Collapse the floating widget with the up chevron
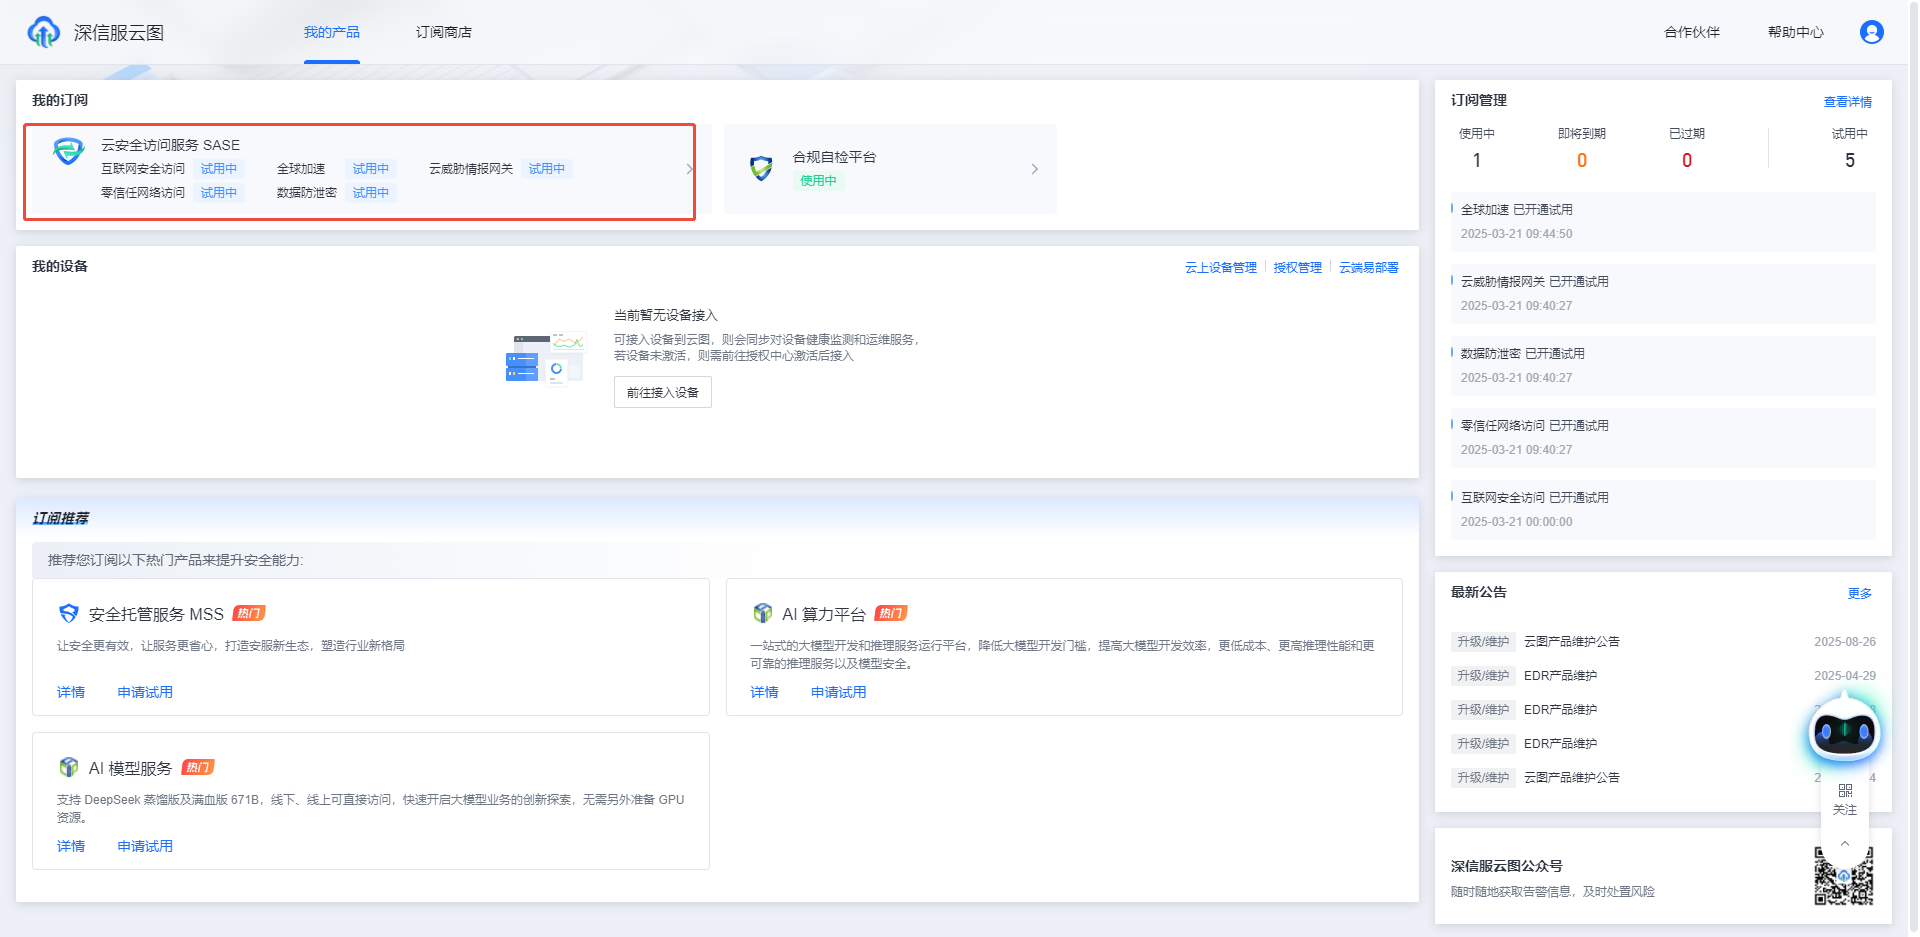1920x937 pixels. pyautogui.click(x=1845, y=844)
